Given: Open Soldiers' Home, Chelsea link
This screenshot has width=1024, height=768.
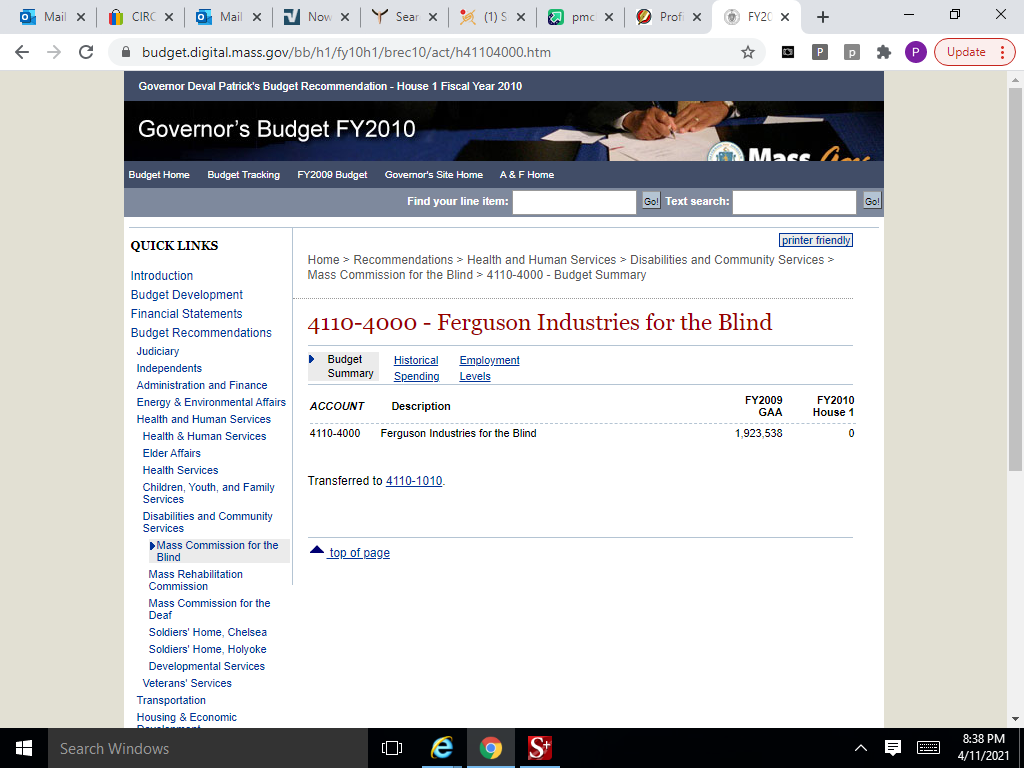Looking at the screenshot, I should 207,632.
